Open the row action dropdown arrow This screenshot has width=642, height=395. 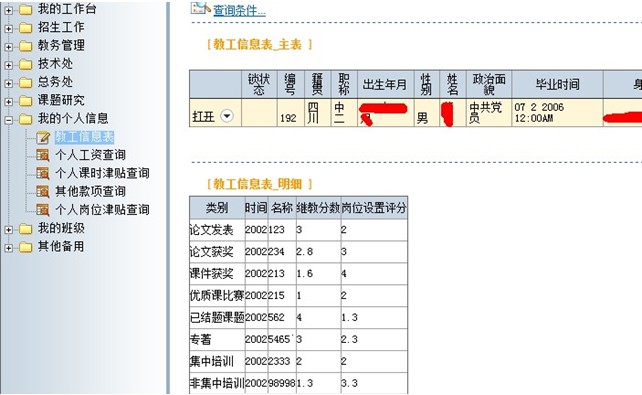227,116
